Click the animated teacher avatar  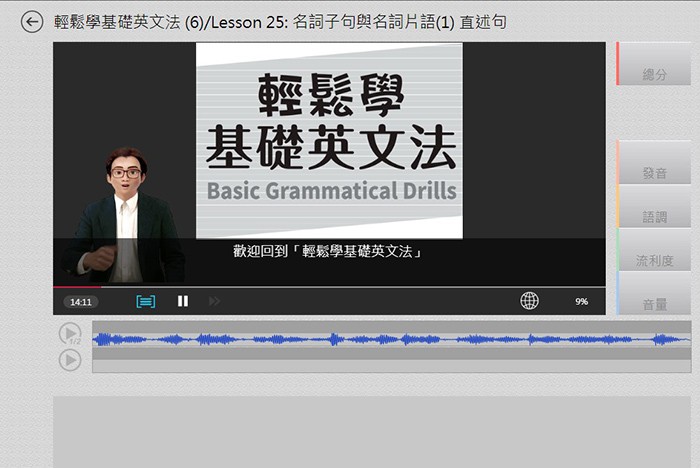pos(124,220)
